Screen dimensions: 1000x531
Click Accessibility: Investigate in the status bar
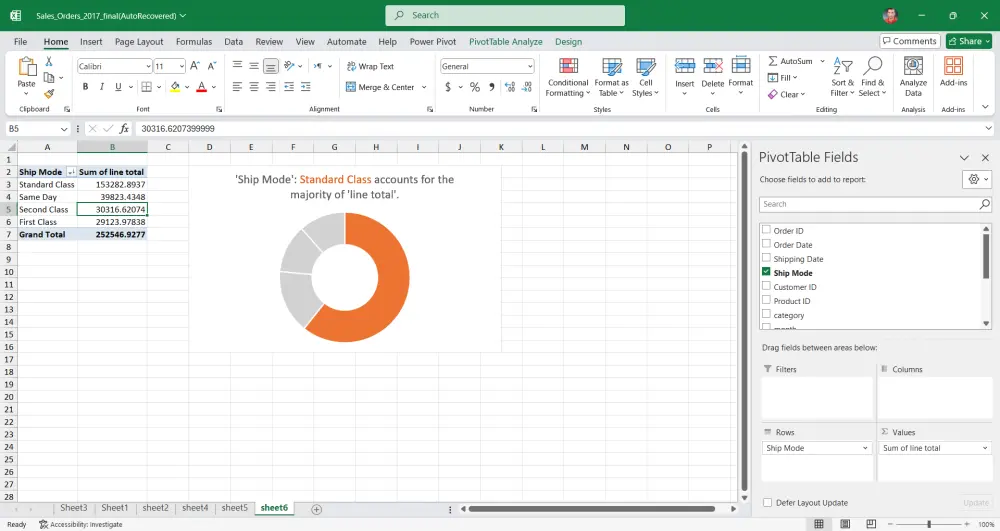tap(80, 525)
